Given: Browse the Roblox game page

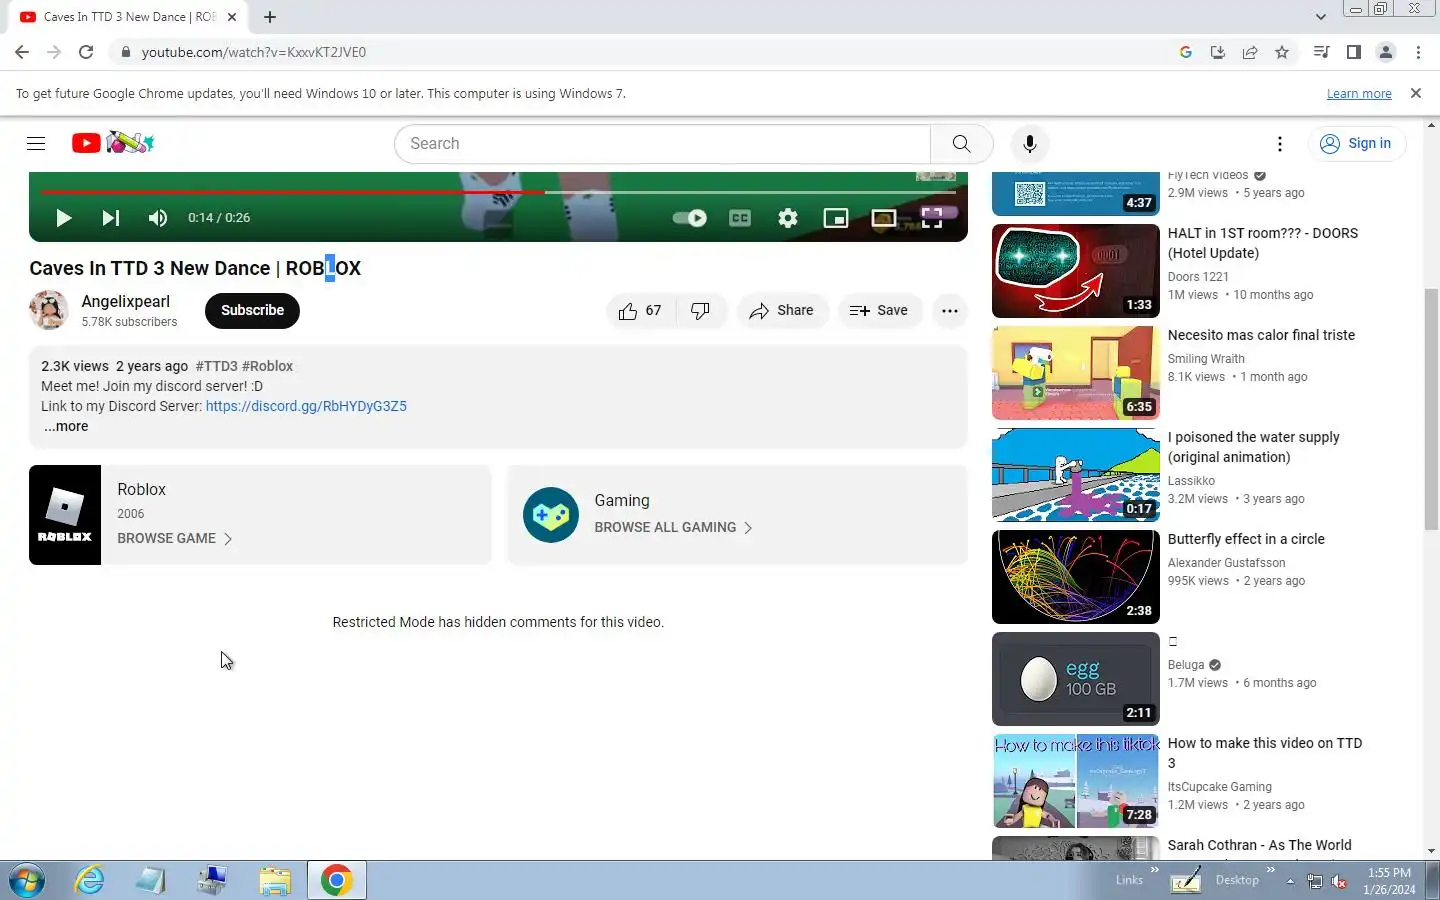Looking at the screenshot, I should click(x=175, y=538).
